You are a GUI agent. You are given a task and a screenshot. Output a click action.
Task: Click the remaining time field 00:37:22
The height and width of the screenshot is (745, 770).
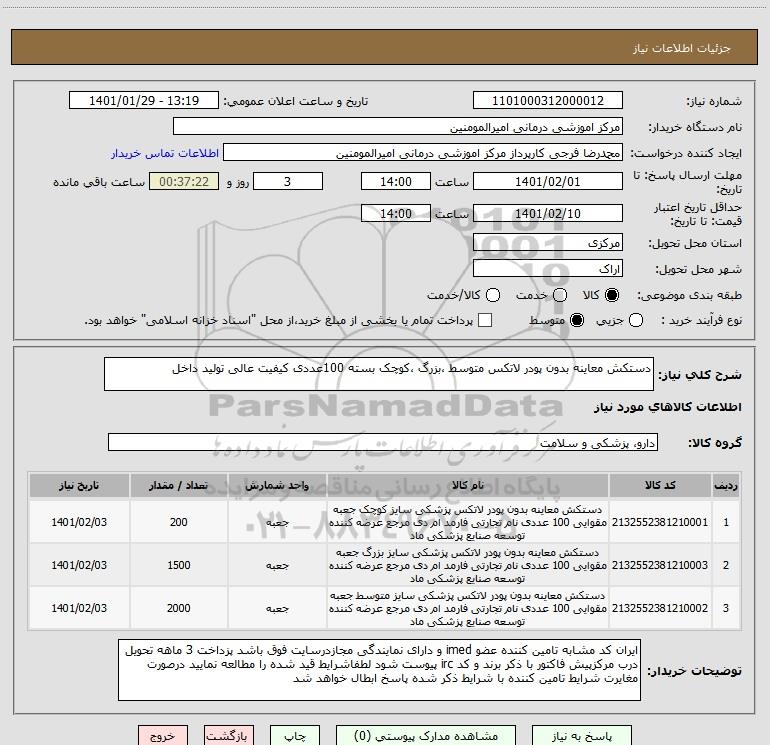184,182
